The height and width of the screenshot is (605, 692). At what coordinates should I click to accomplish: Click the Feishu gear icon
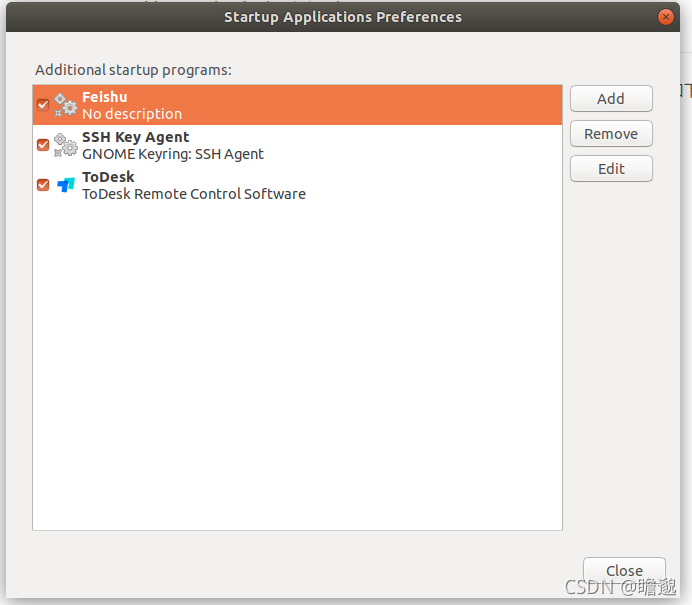point(66,105)
